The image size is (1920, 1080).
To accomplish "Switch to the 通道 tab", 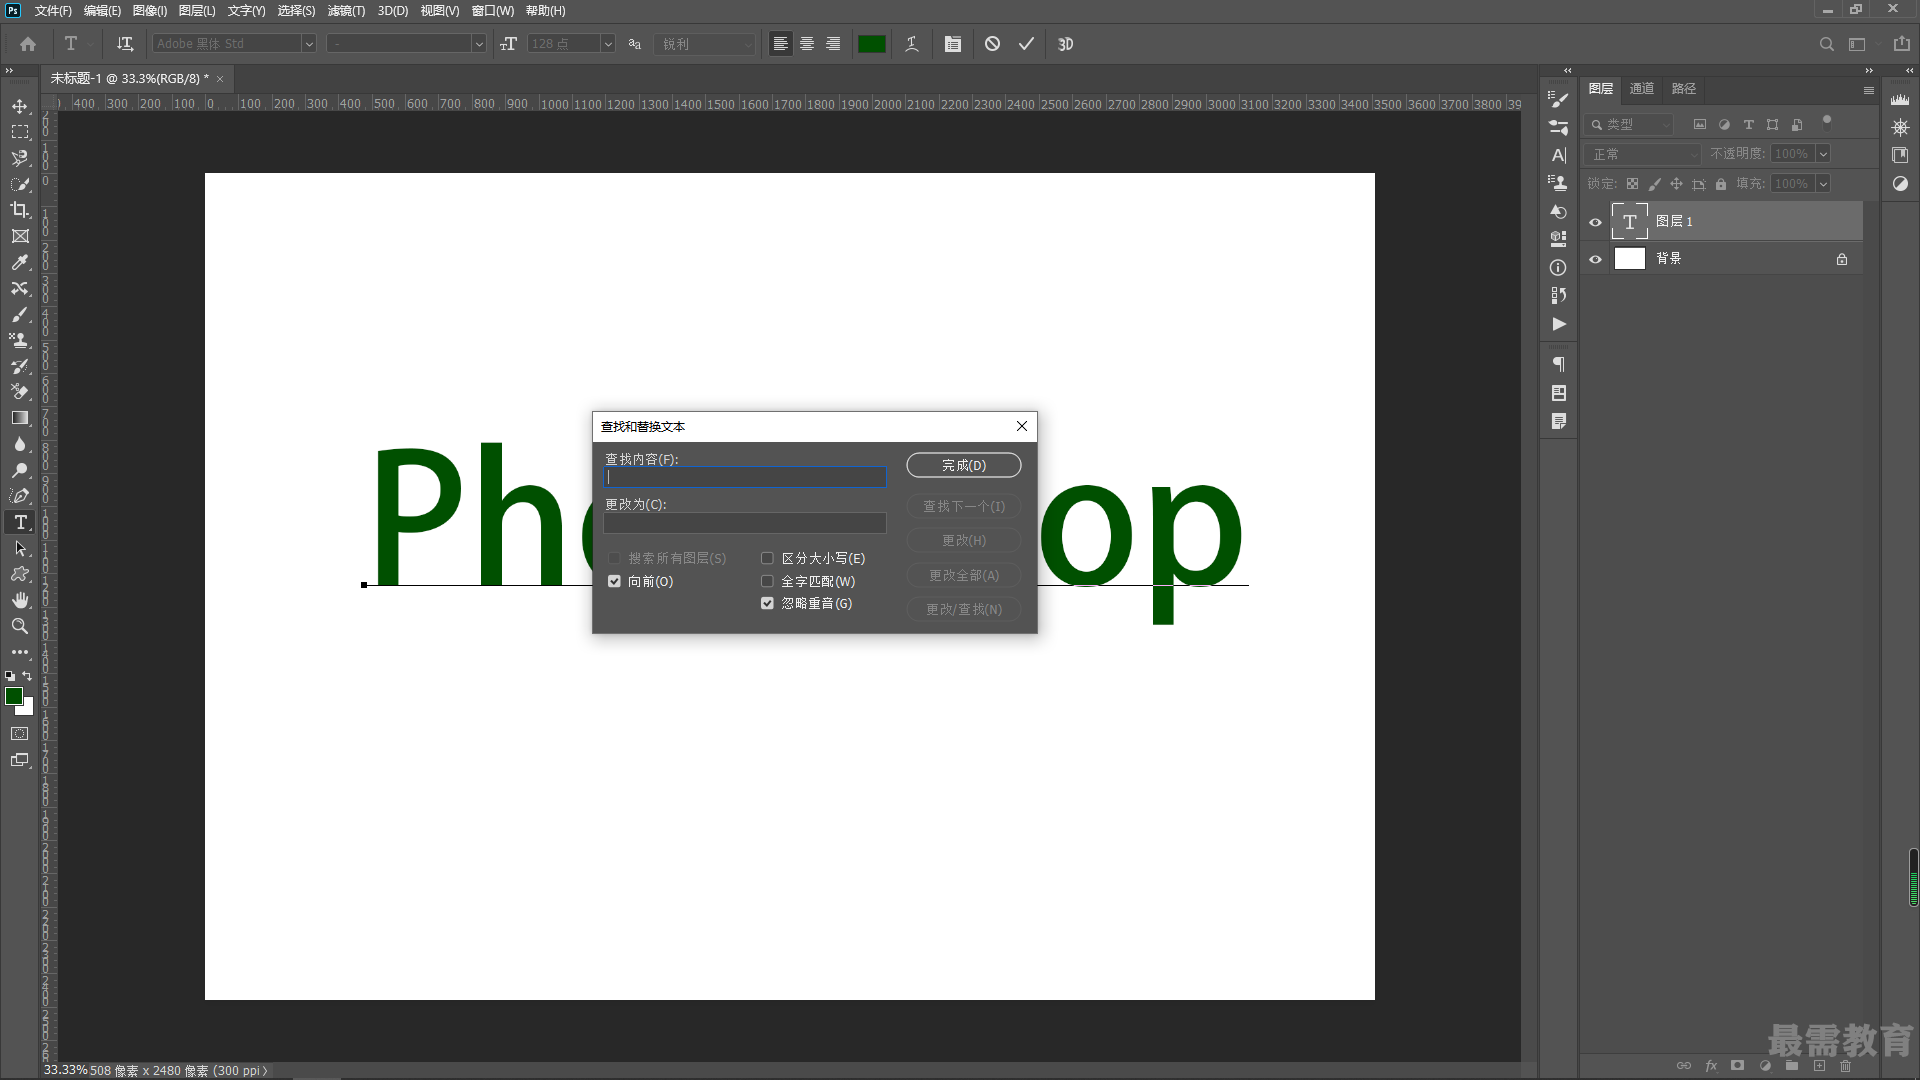I will (1642, 89).
